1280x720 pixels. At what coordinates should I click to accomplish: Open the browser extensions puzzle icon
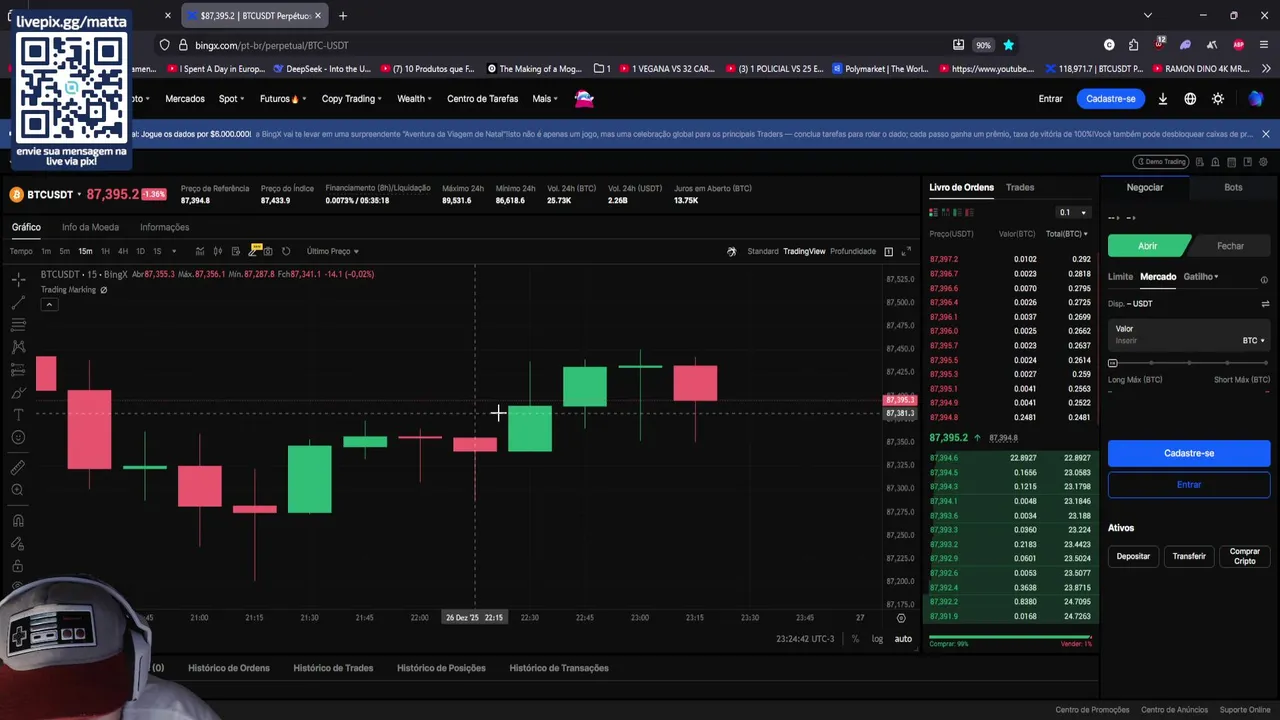tap(1133, 45)
